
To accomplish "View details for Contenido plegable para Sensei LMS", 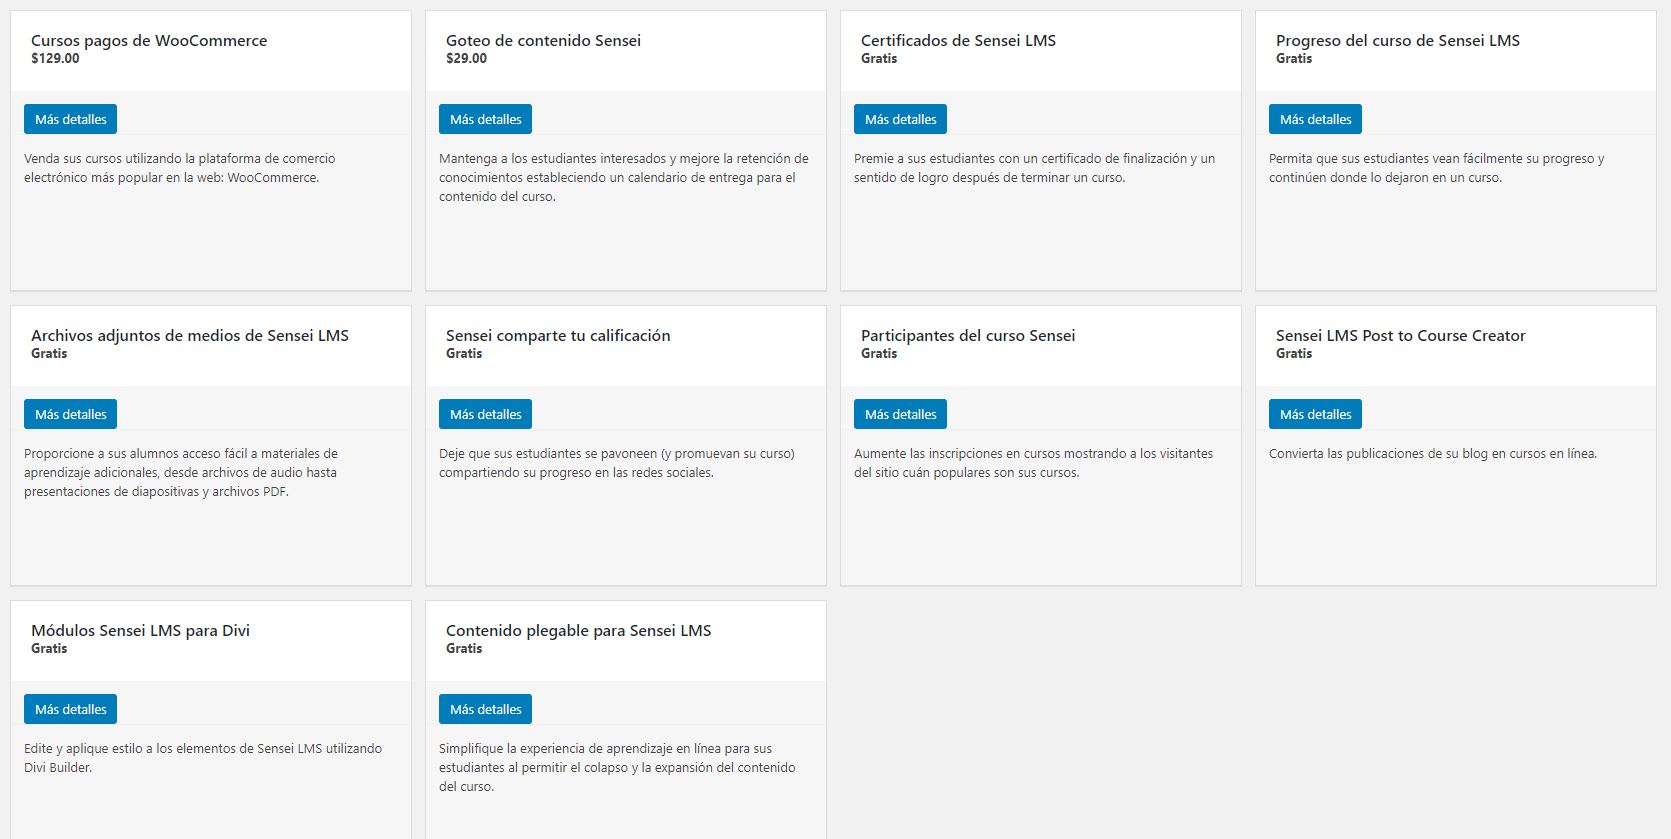I will pyautogui.click(x=485, y=709).
